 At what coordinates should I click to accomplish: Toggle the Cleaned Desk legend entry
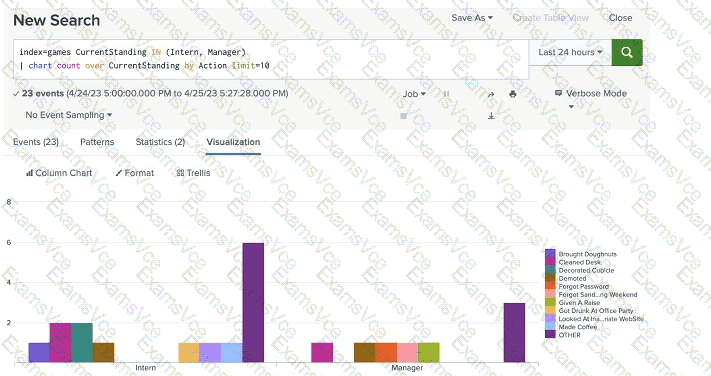tap(573, 262)
